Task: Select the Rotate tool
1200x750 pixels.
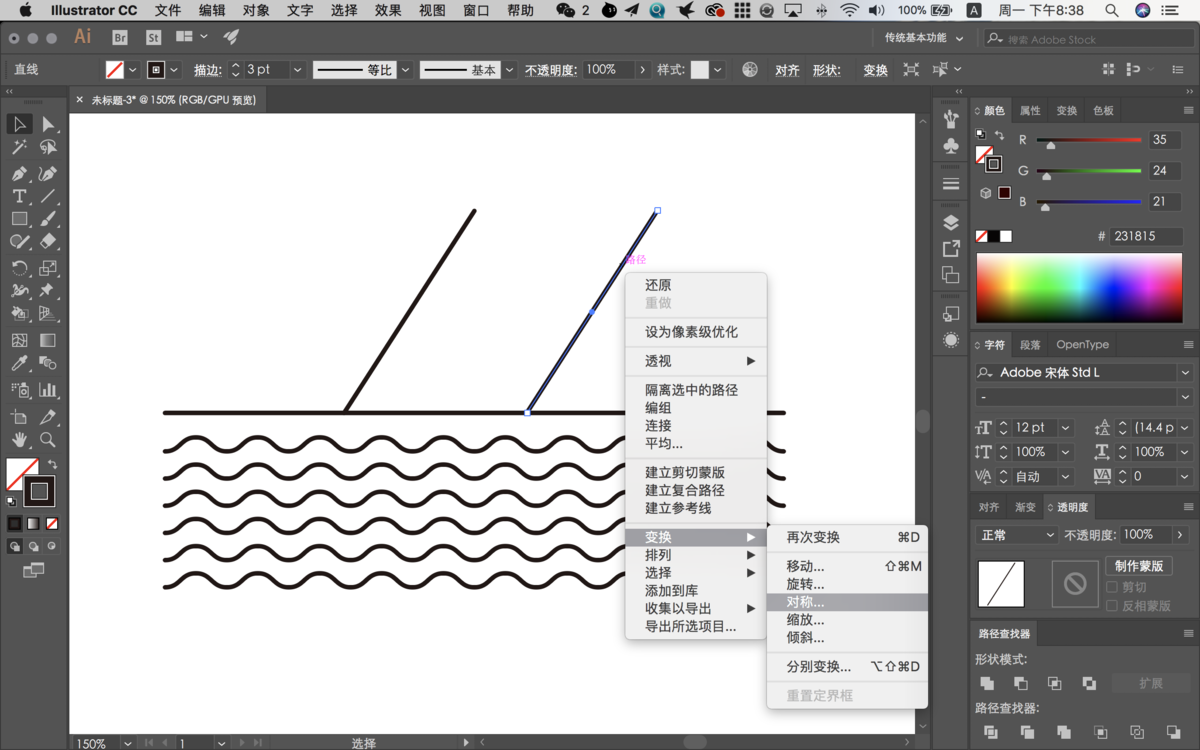Action: 19,268
